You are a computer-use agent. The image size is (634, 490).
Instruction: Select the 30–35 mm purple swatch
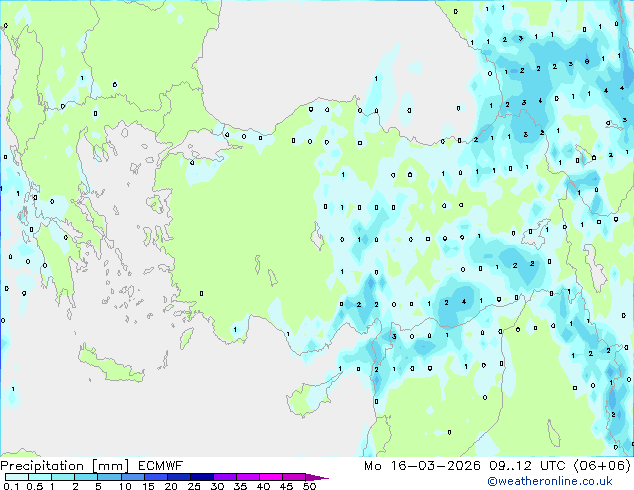pyautogui.click(x=225, y=477)
